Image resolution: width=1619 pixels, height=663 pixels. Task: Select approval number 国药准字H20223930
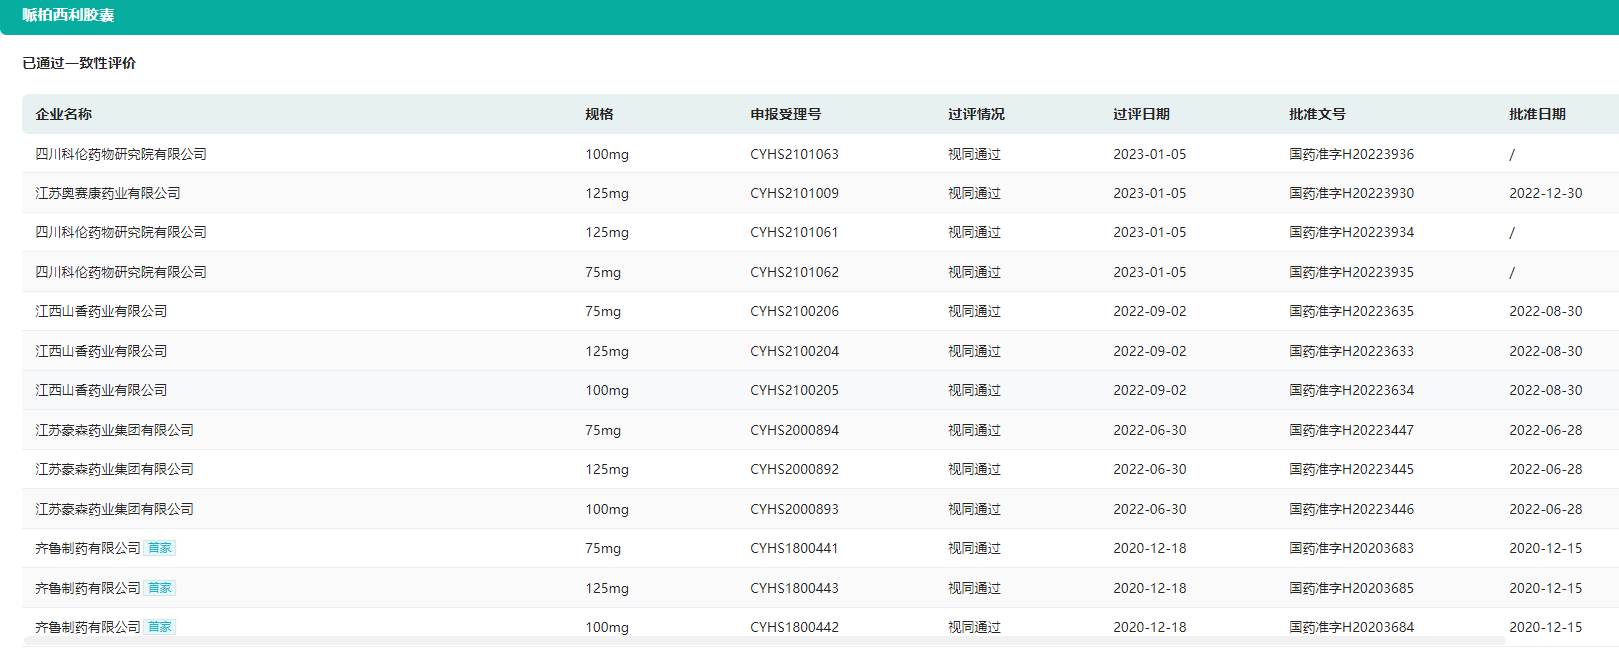click(1351, 193)
